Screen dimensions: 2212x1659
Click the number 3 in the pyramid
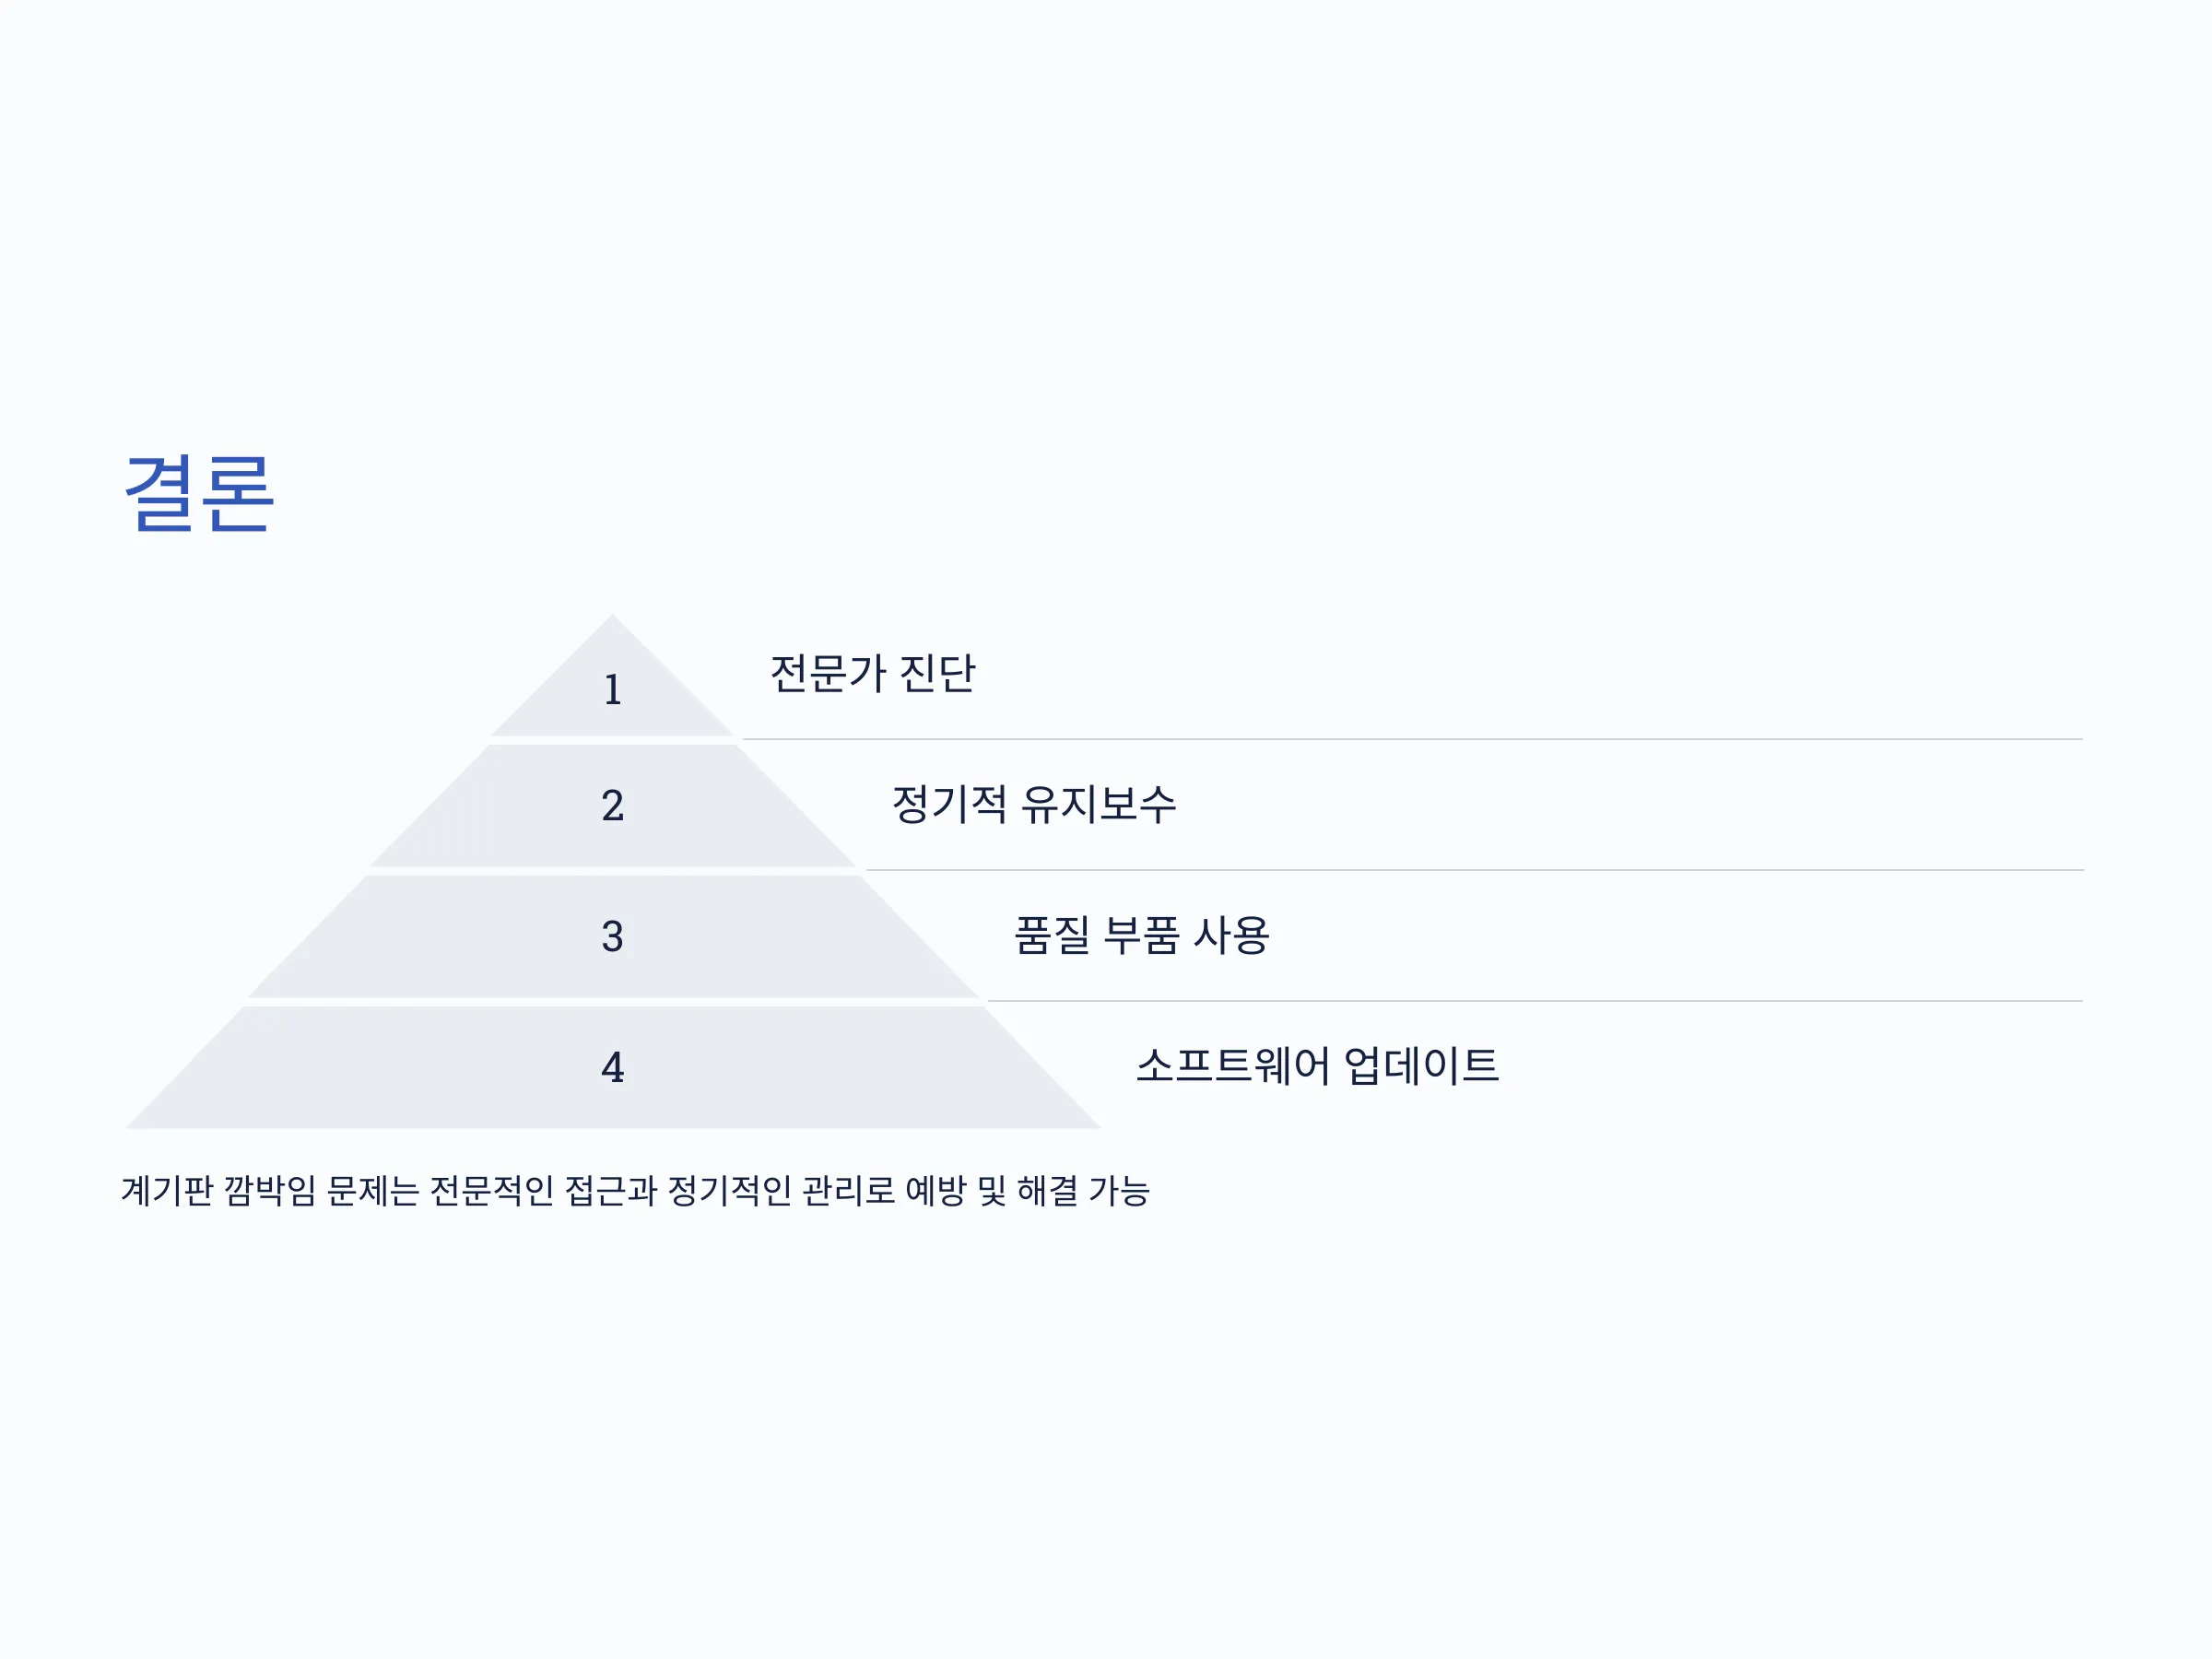point(613,937)
